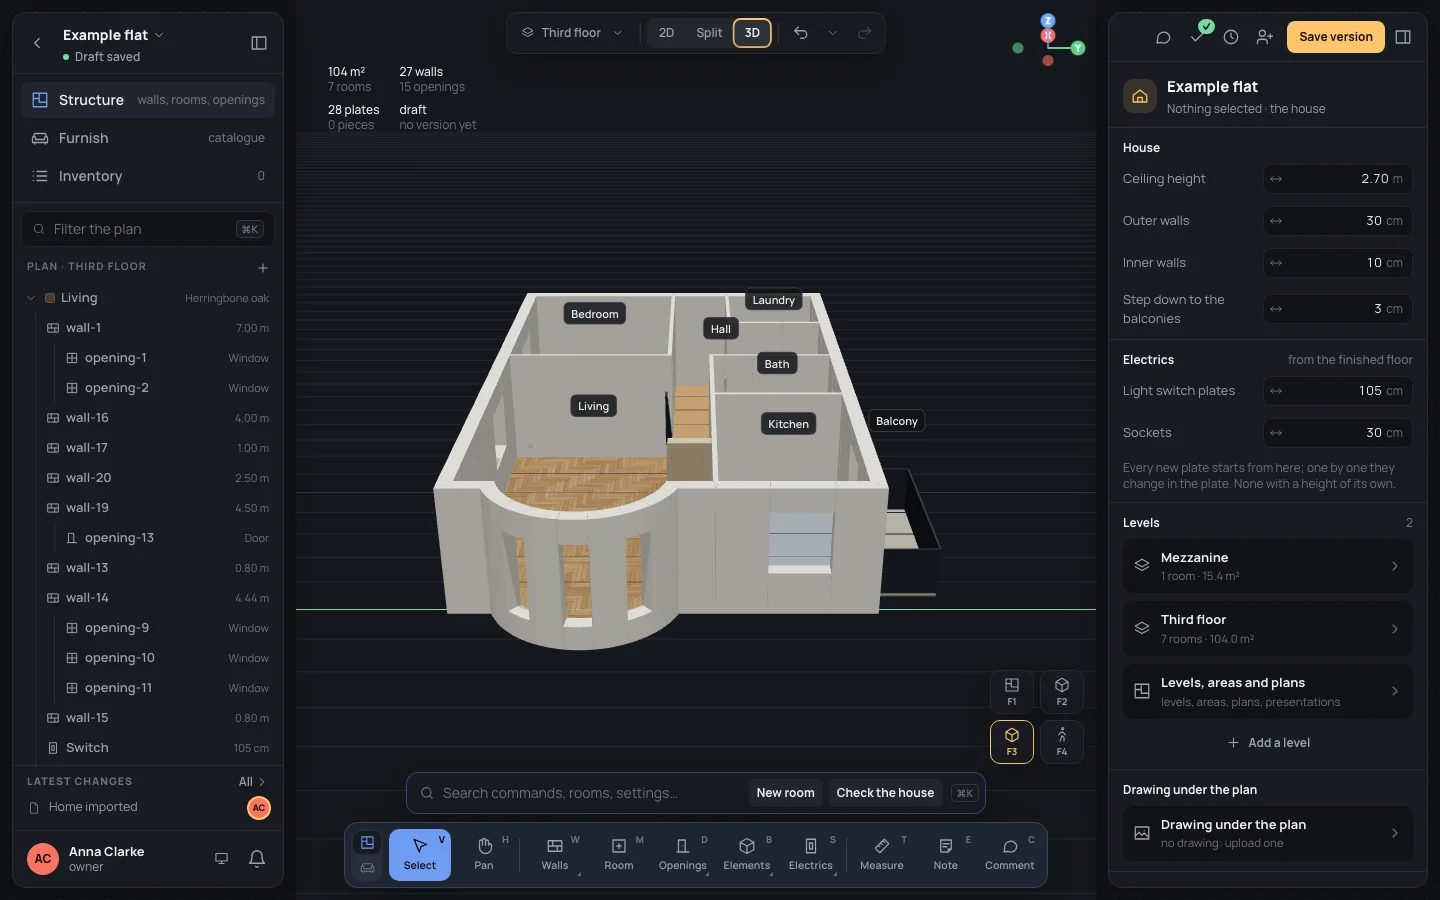Click Add a level
Image resolution: width=1440 pixels, height=900 pixels.
[x=1268, y=743]
